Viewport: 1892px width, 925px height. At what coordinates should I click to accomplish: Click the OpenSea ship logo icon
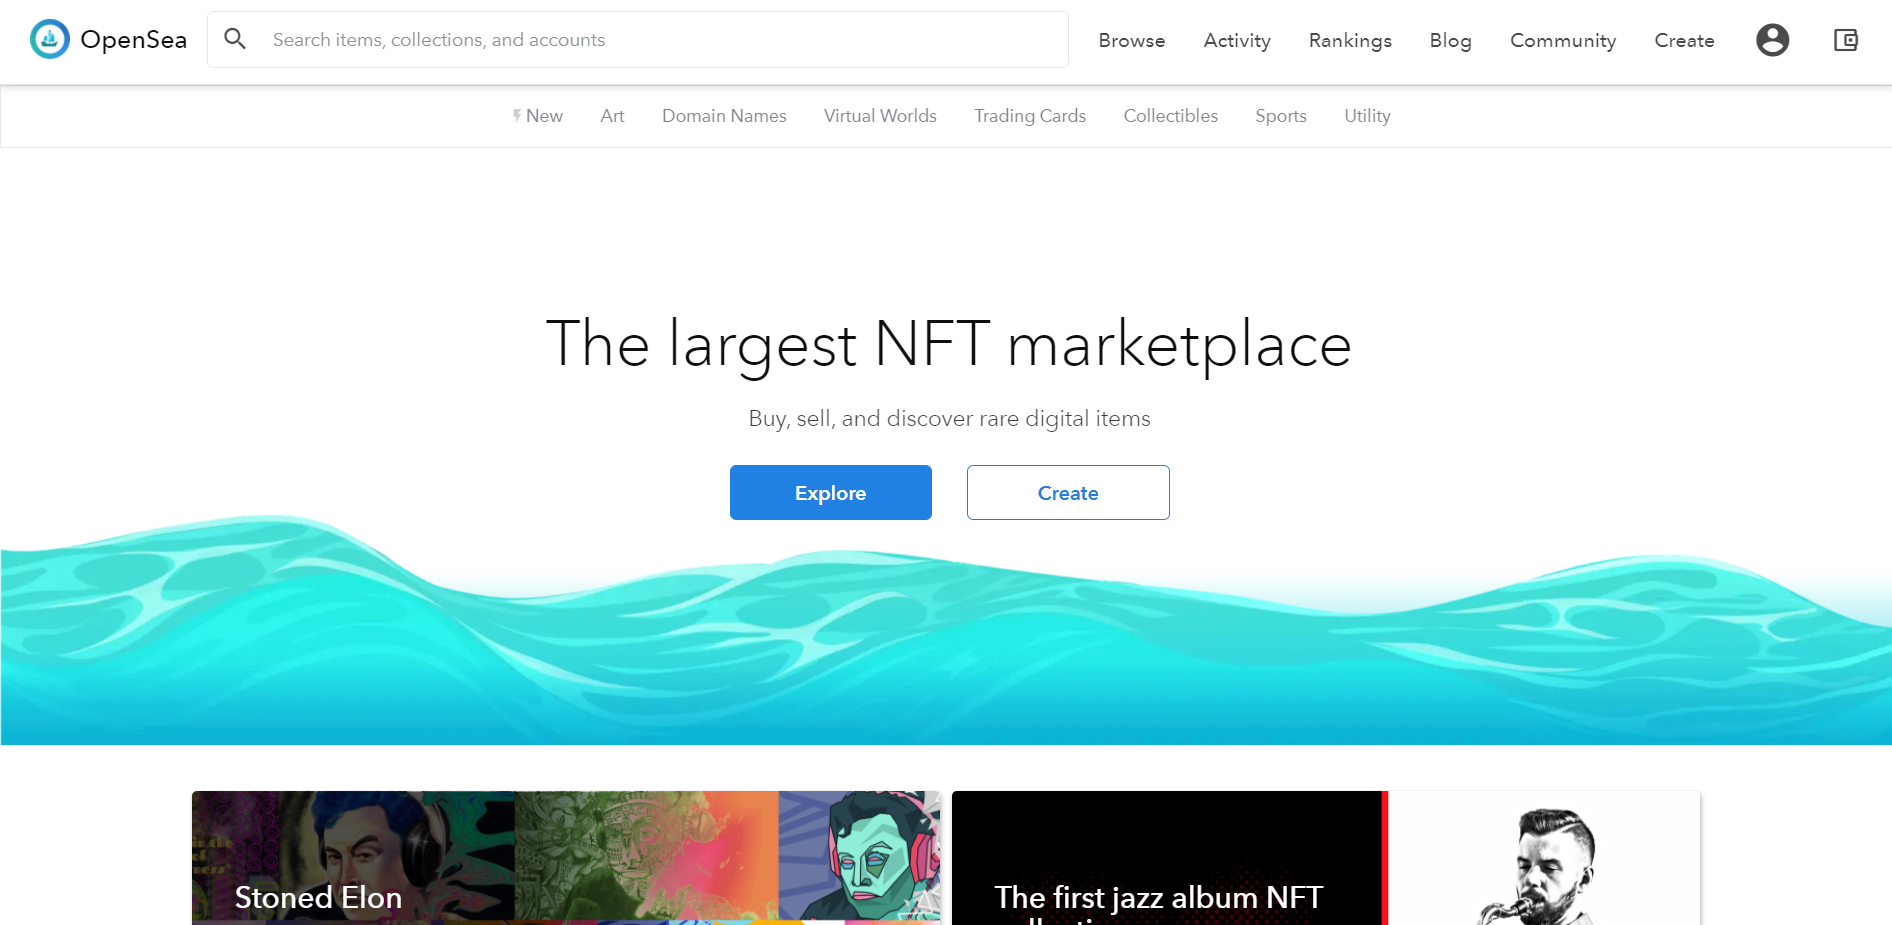click(x=50, y=40)
